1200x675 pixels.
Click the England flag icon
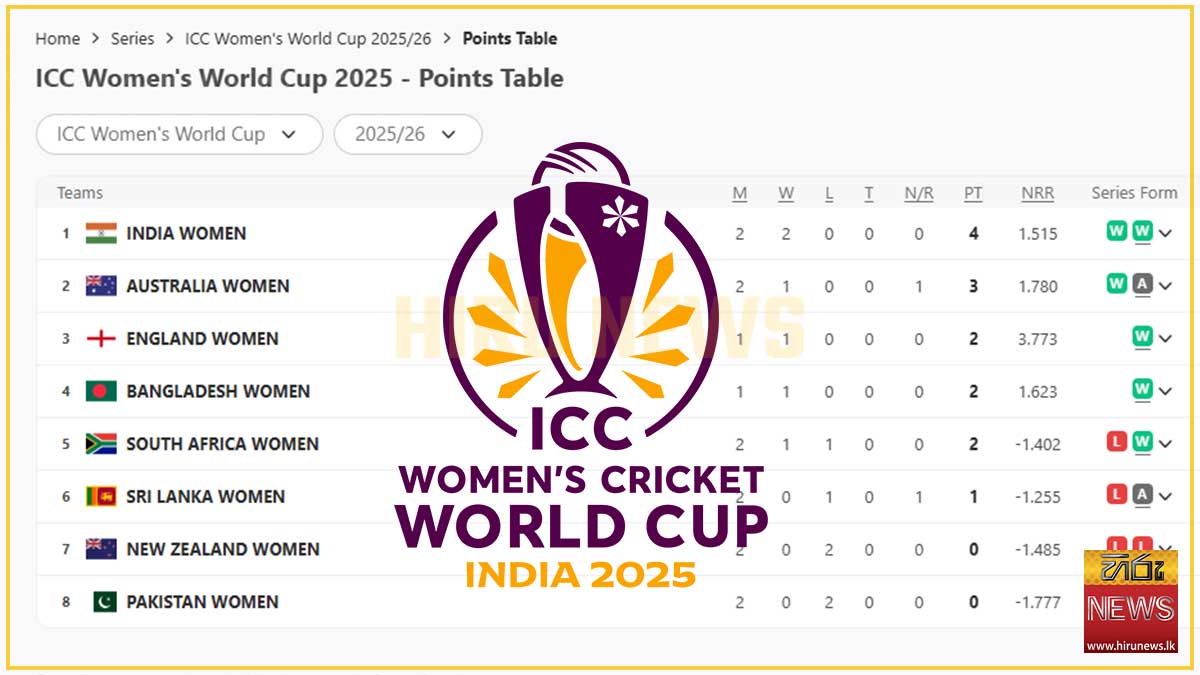[101, 339]
